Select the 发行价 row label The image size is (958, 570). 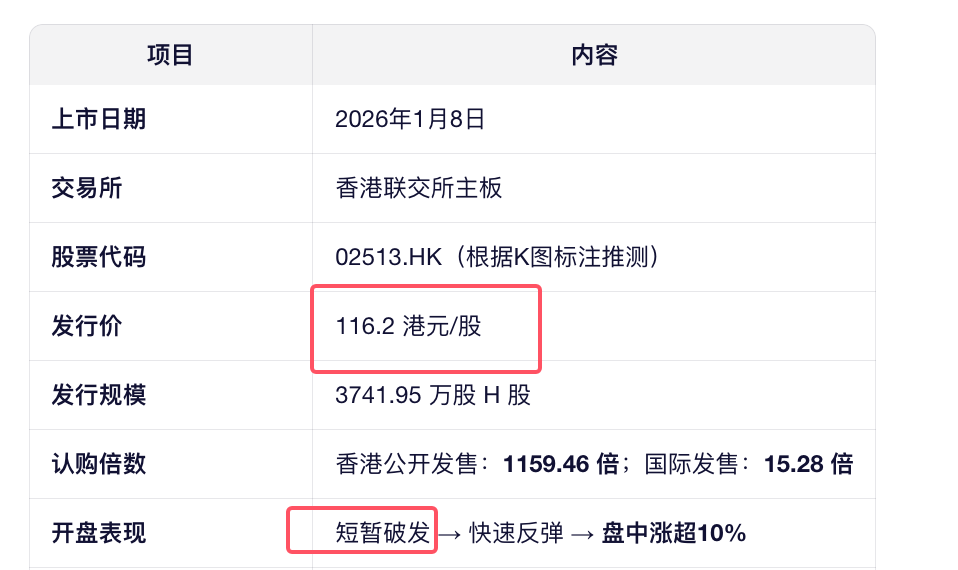(87, 326)
